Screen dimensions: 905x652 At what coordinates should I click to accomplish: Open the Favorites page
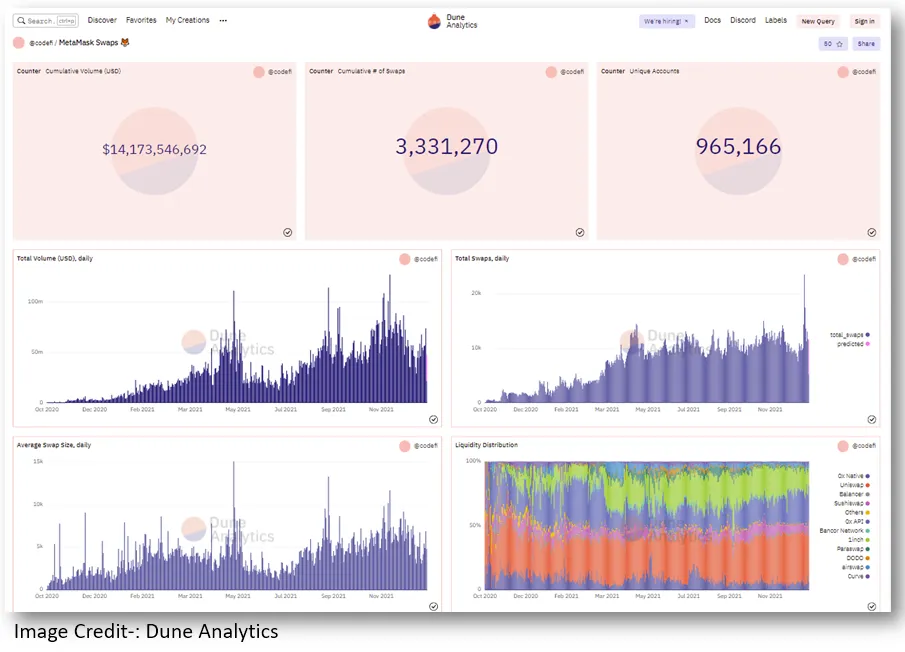[141, 20]
